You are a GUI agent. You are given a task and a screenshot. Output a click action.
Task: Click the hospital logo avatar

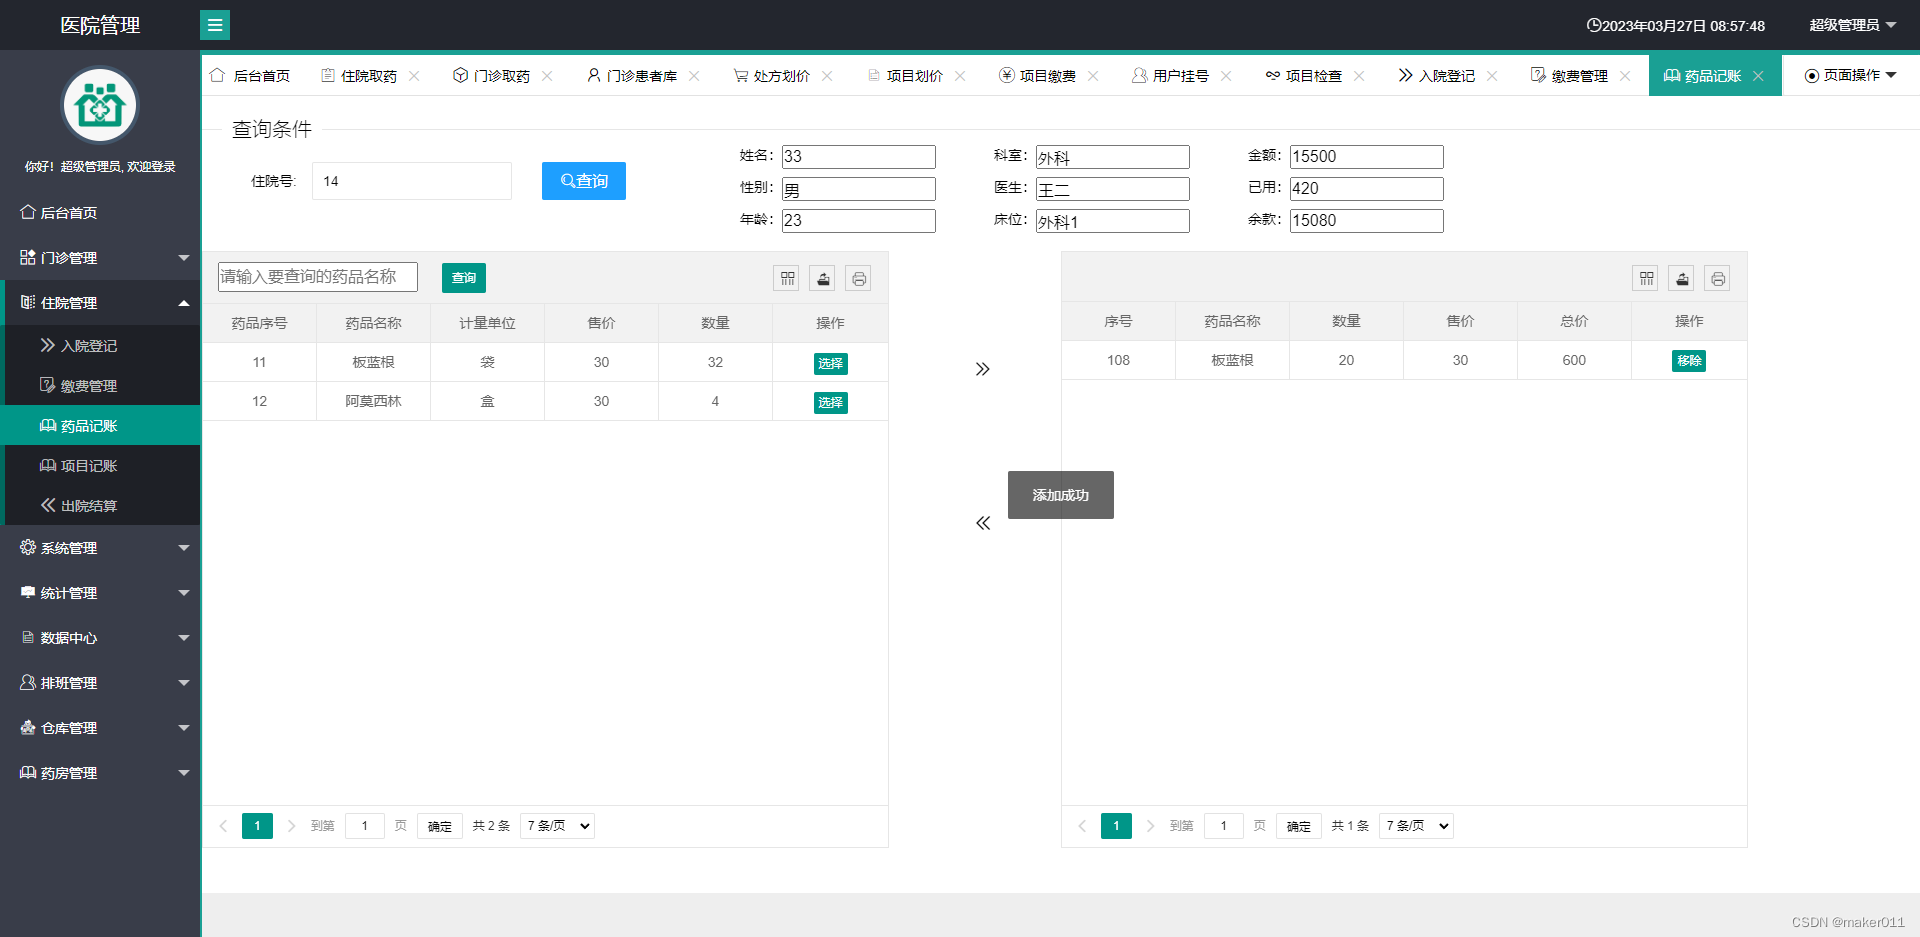point(100,105)
